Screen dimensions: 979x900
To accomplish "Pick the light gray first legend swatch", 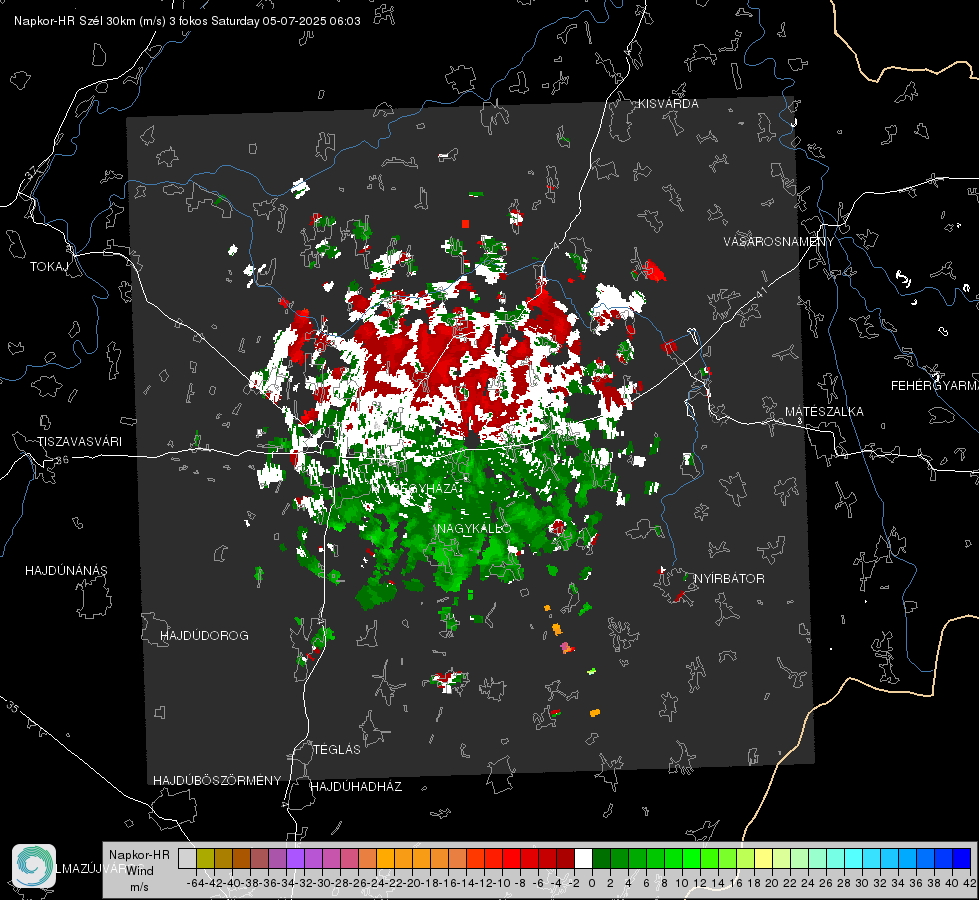I will coord(187,858).
